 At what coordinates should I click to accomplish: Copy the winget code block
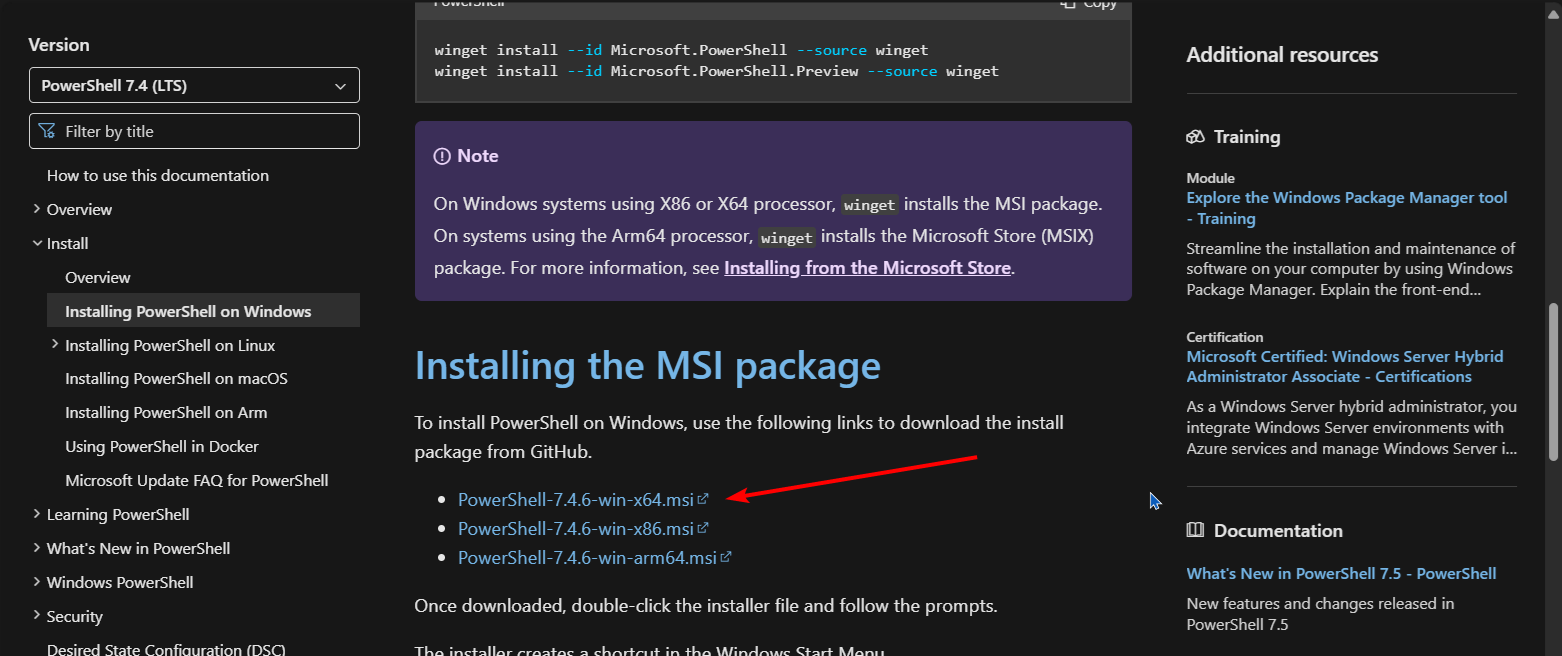click(x=1088, y=4)
